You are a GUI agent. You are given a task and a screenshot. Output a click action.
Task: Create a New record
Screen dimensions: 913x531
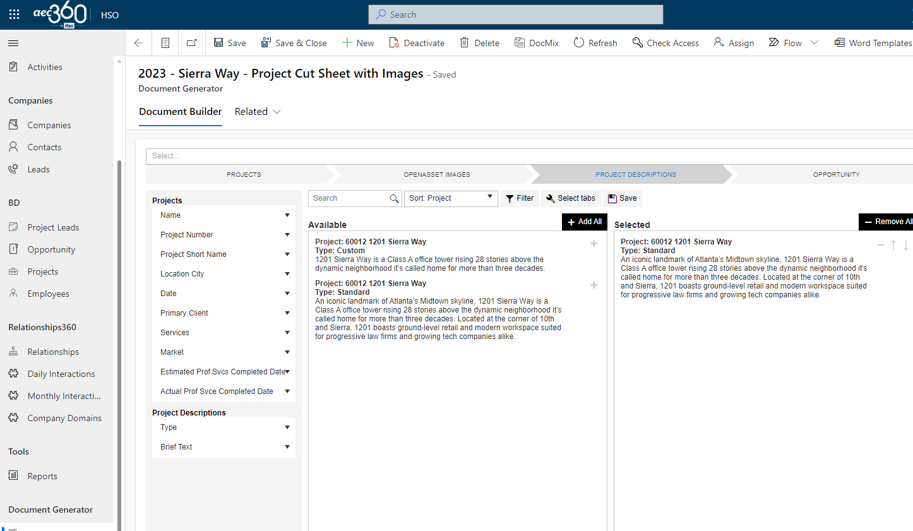point(358,43)
